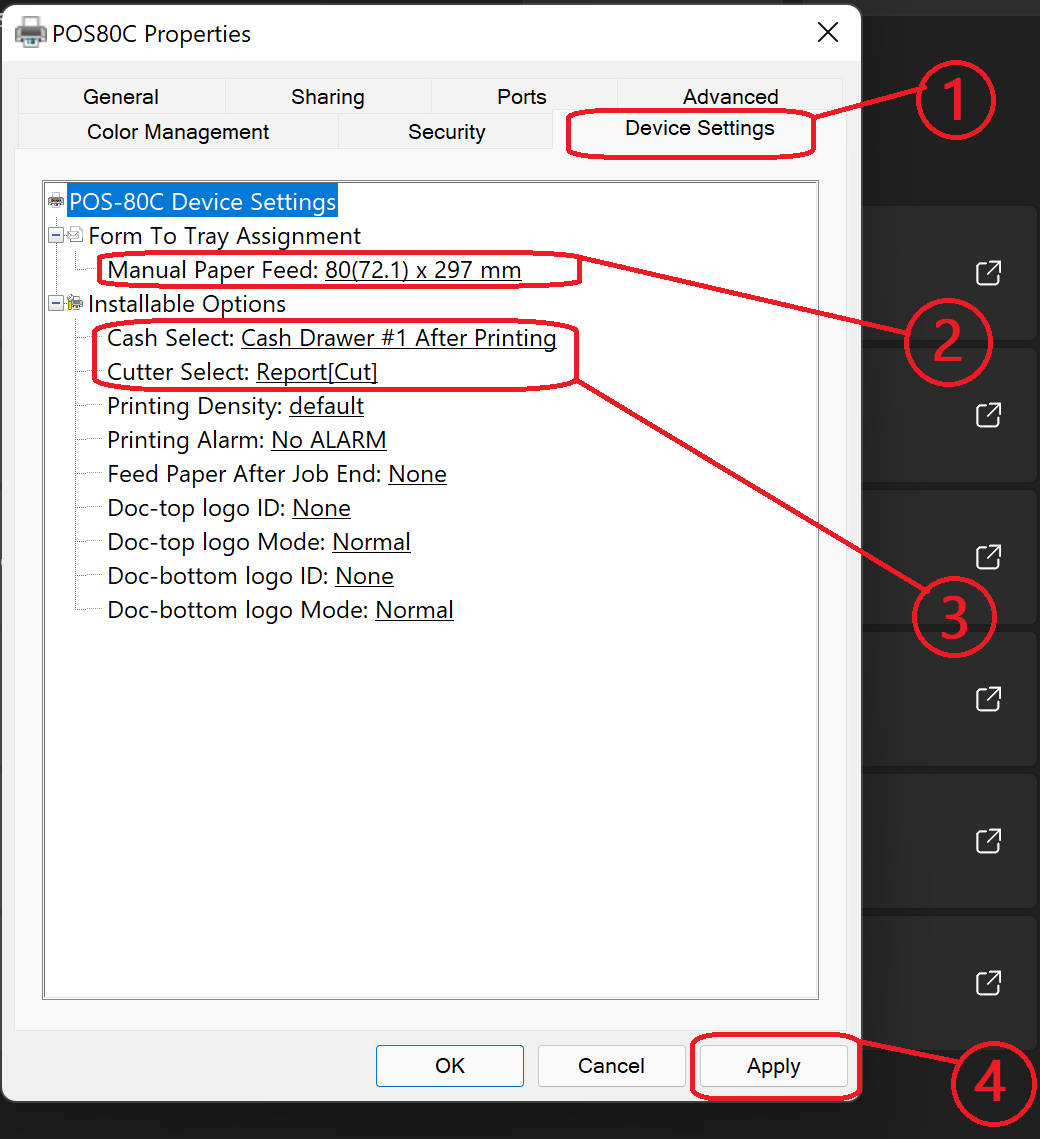1040x1139 pixels.
Task: Click the 'Printing Density:' label text
Action: click(x=195, y=405)
